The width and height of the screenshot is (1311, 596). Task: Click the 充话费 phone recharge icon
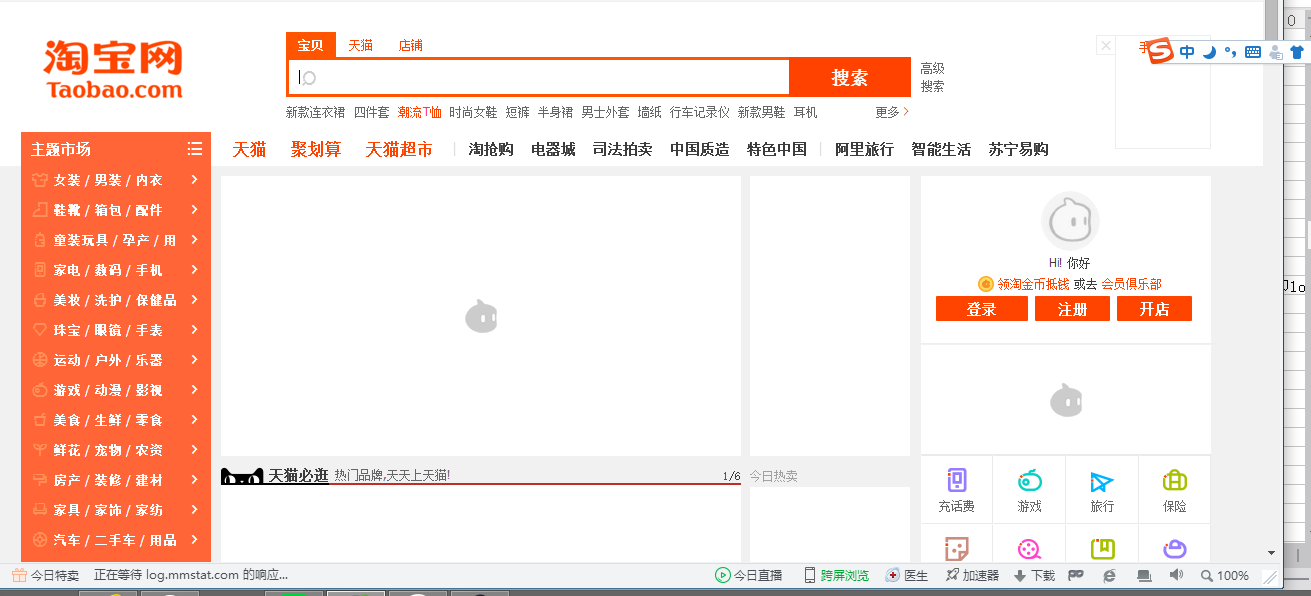[x=956, y=481]
